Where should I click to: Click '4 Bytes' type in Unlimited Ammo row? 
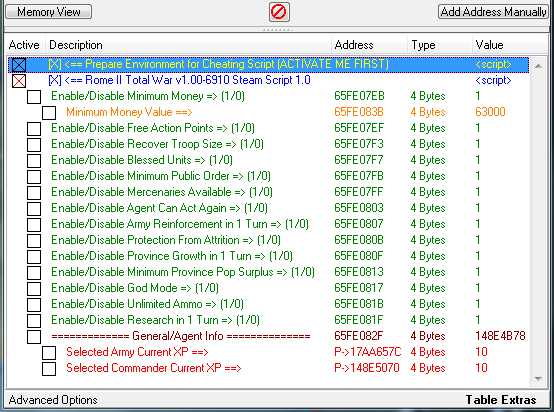pyautogui.click(x=428, y=304)
